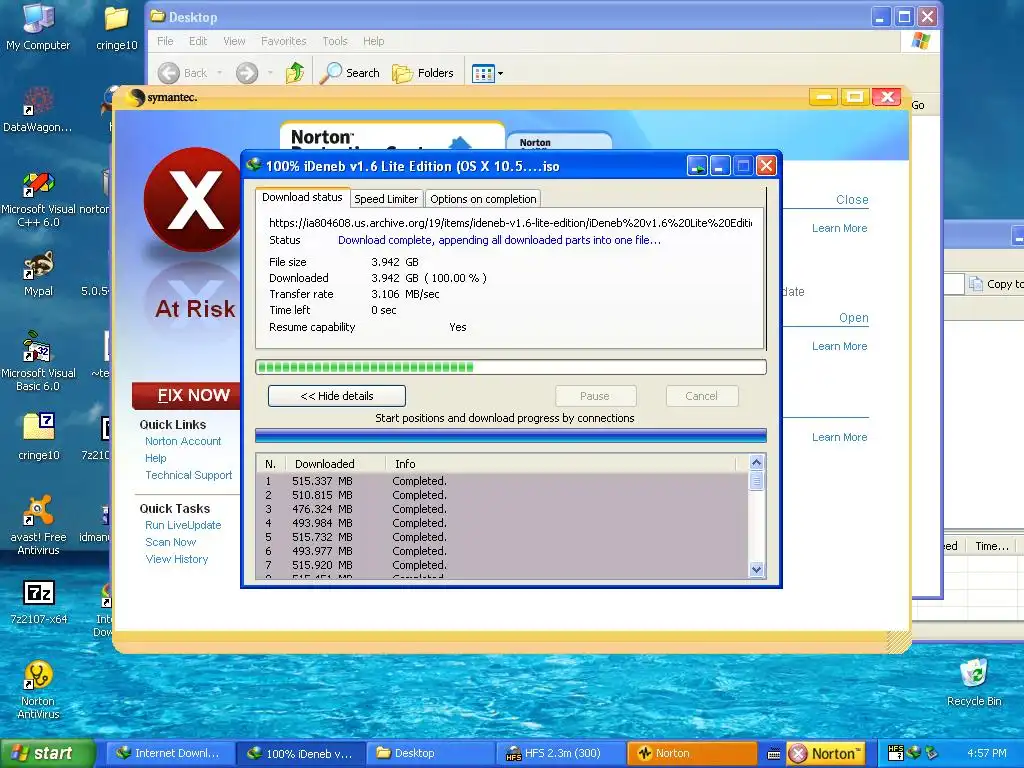Viewport: 1024px width, 768px height.
Task: Open the Help menu in Desktop window
Action: (x=374, y=41)
